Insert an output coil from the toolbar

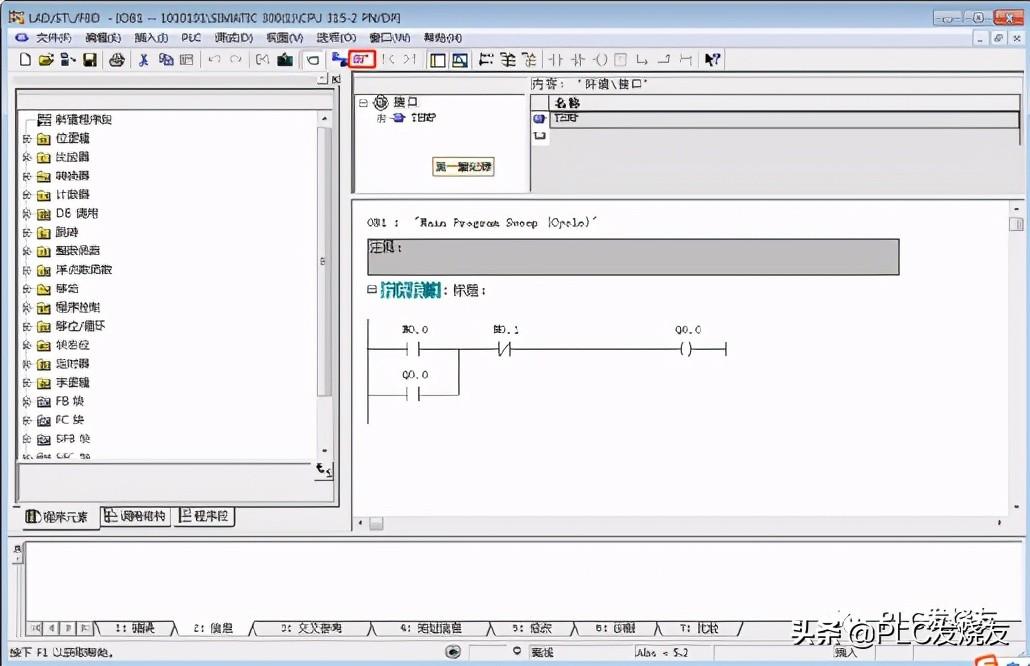coord(600,60)
